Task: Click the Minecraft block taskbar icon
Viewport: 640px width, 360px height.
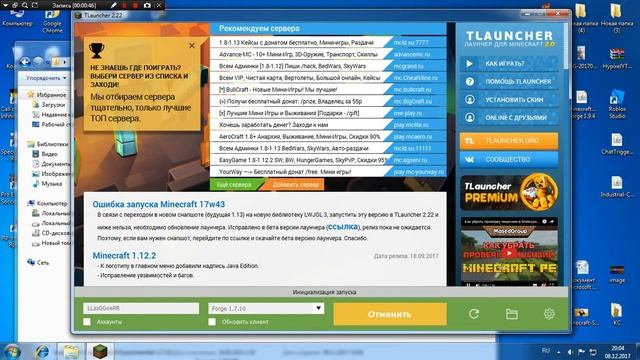Action: click(x=100, y=351)
